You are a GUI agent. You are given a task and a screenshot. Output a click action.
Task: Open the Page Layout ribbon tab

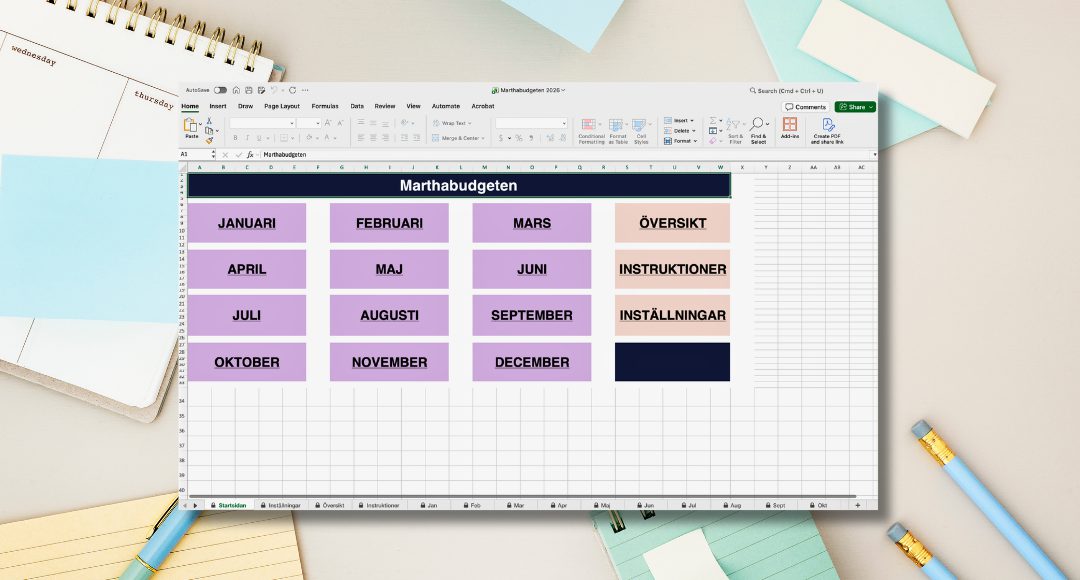281,106
